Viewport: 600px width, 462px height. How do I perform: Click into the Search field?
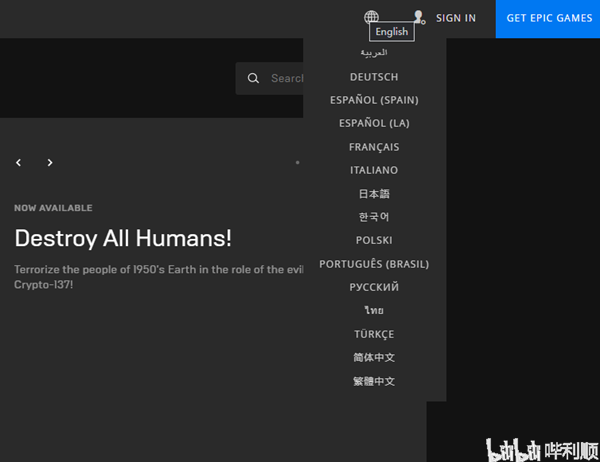pos(269,78)
